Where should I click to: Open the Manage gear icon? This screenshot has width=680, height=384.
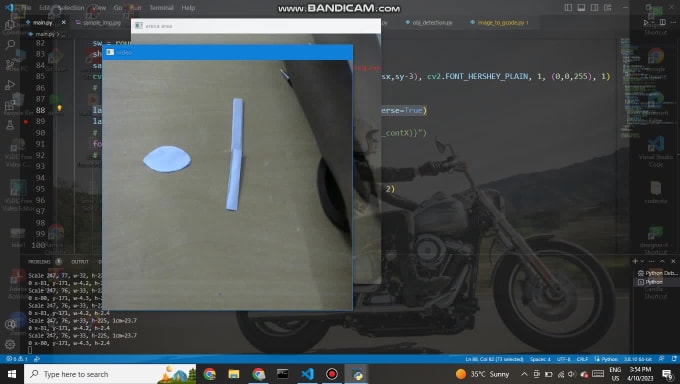(x=10, y=345)
